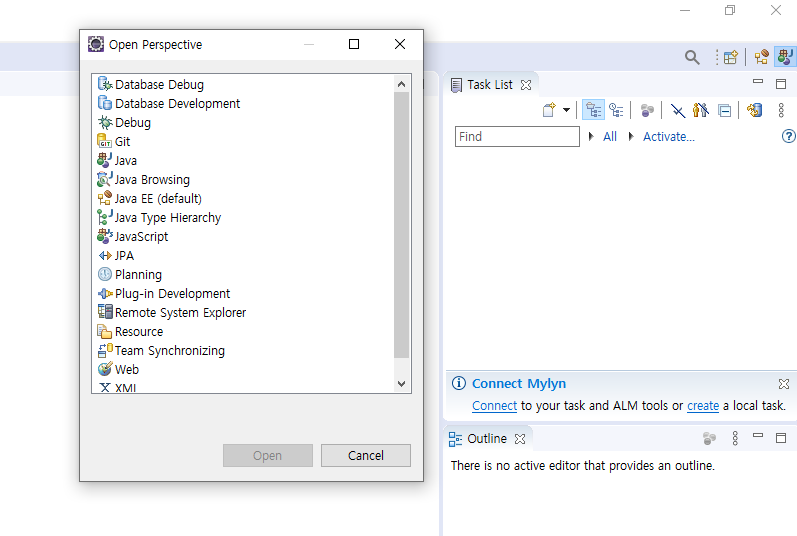The image size is (797, 536).
Task: Click the New Task icon
Action: coord(549,110)
